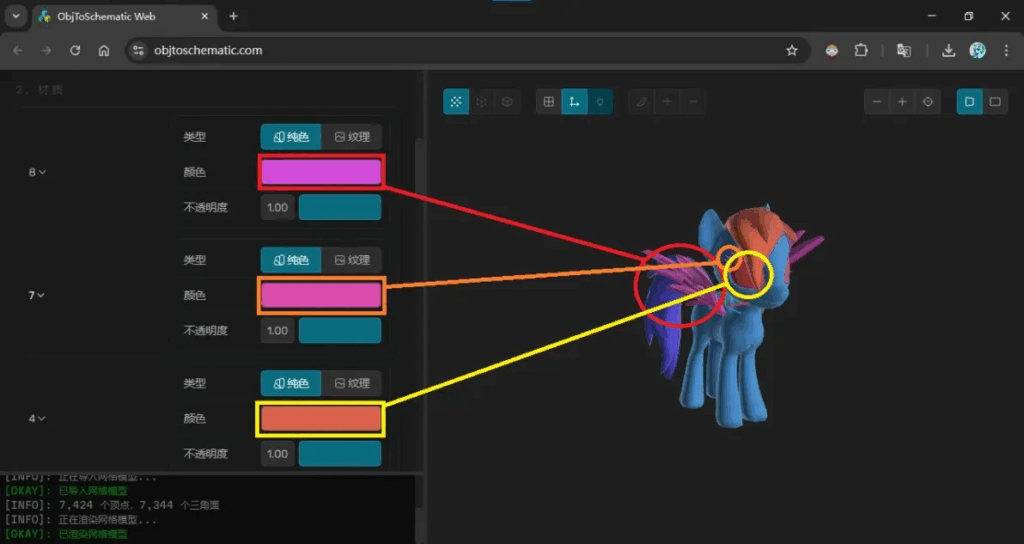Viewport: 1024px width, 544px height.
Task: Zoom out the 3D camera view
Action: click(x=876, y=102)
